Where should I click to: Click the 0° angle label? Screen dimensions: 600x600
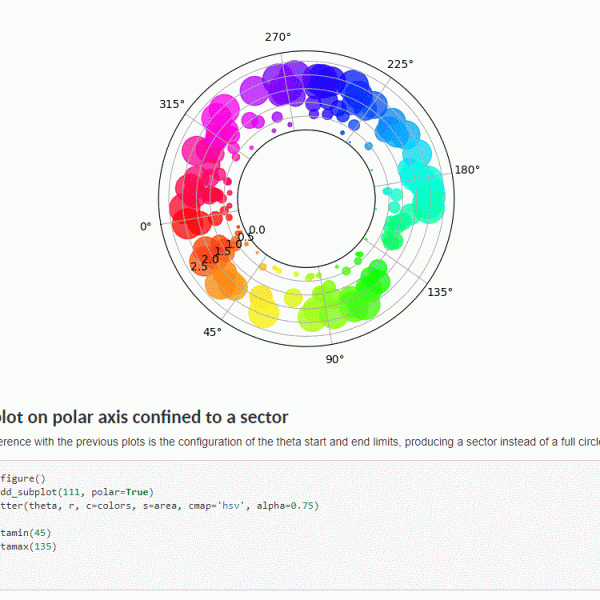pos(146,227)
